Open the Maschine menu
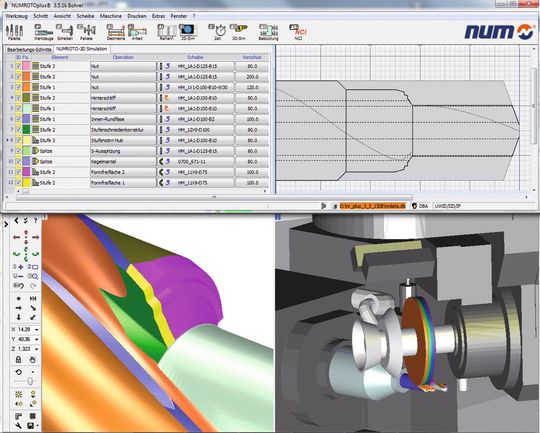The image size is (540, 433). 111,16
